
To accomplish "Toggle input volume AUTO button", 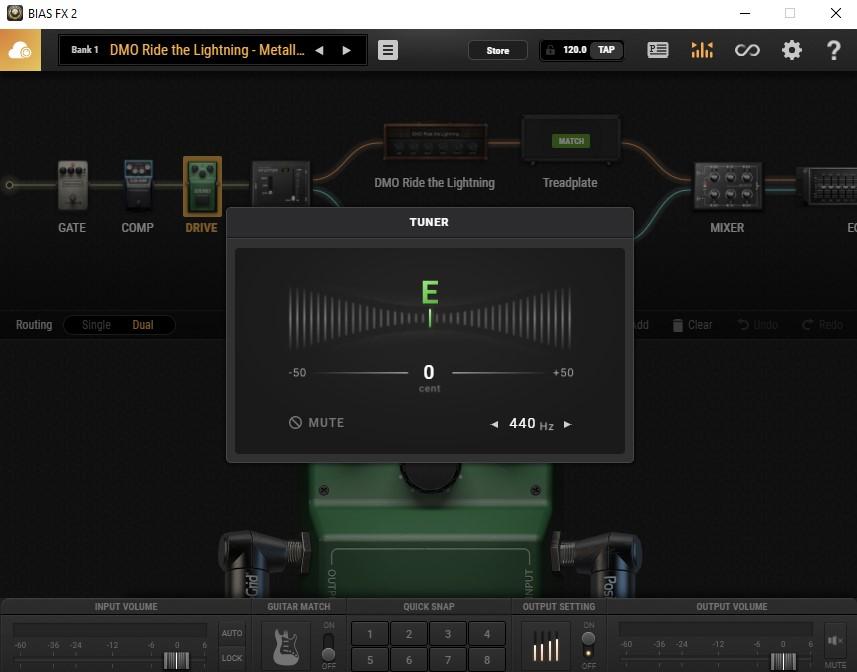I will 232,633.
